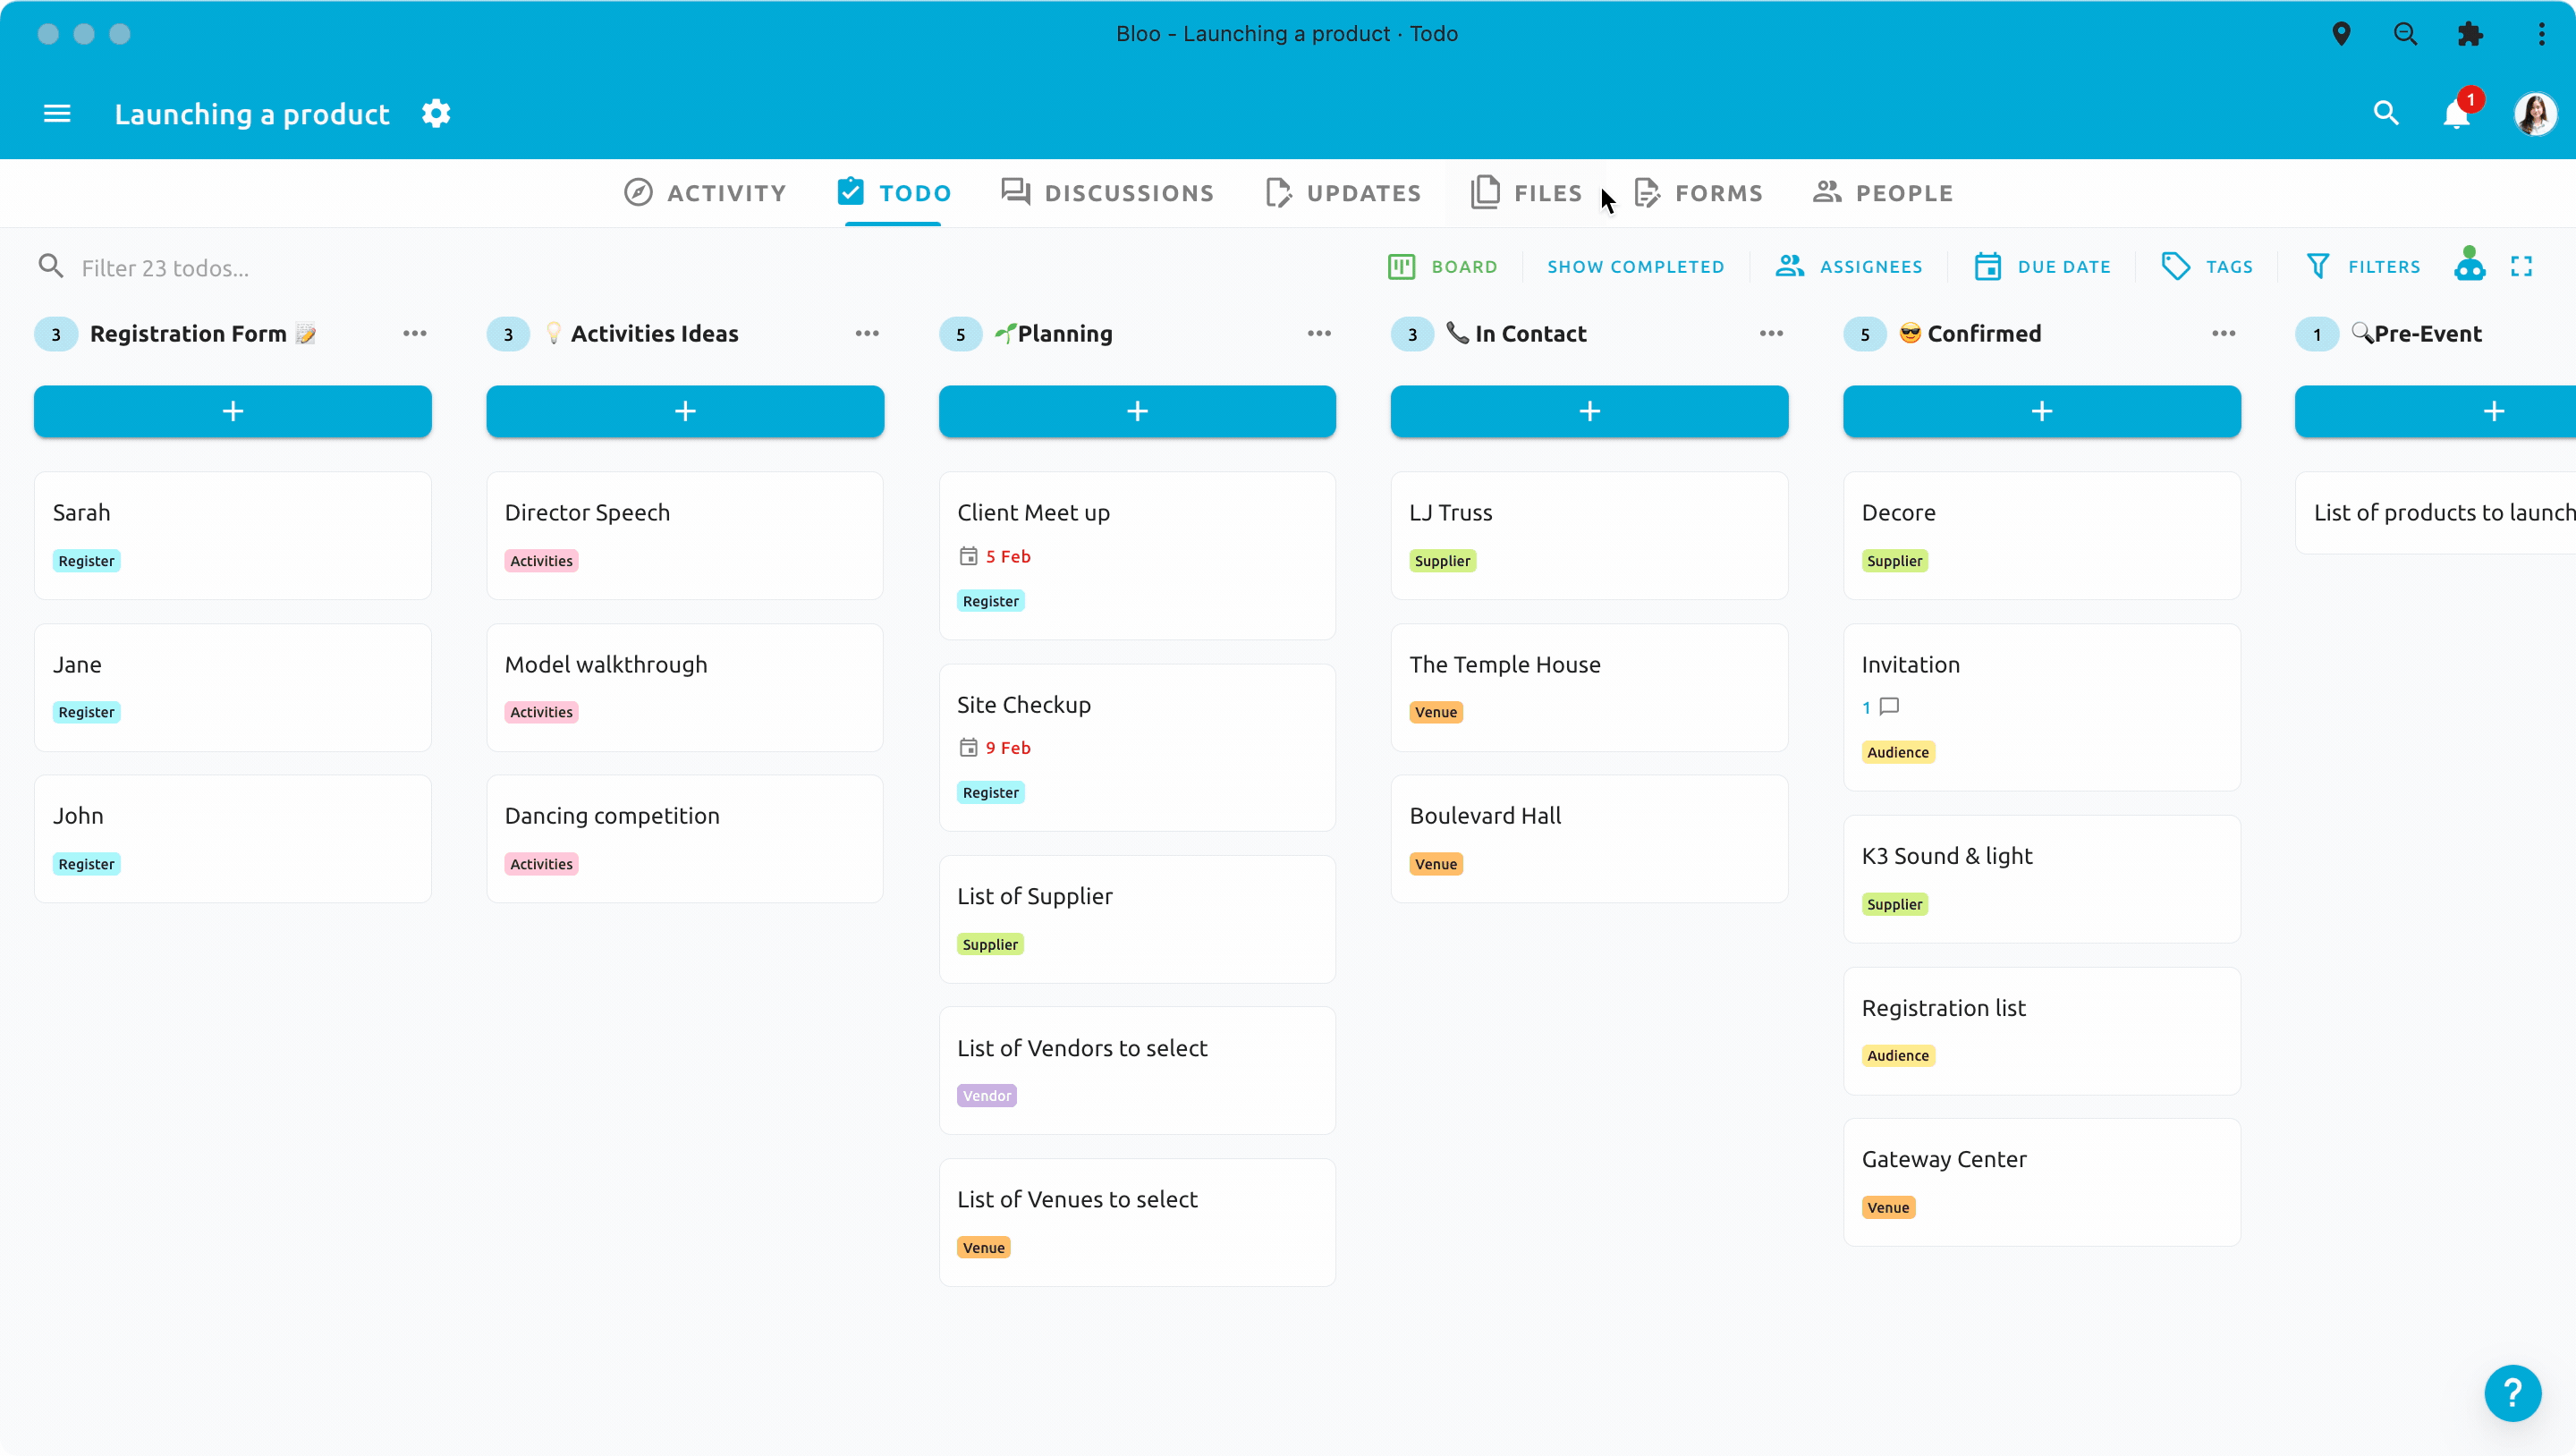Add a new todo in Pre-Event
This screenshot has height=1456, width=2576.
[x=2436, y=411]
